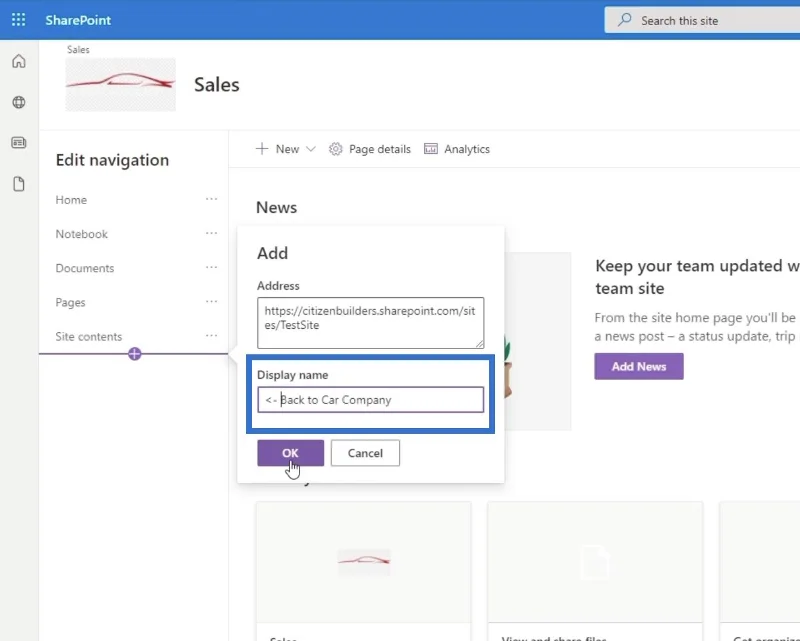Click the Add News button
This screenshot has height=641, width=800.
(639, 366)
